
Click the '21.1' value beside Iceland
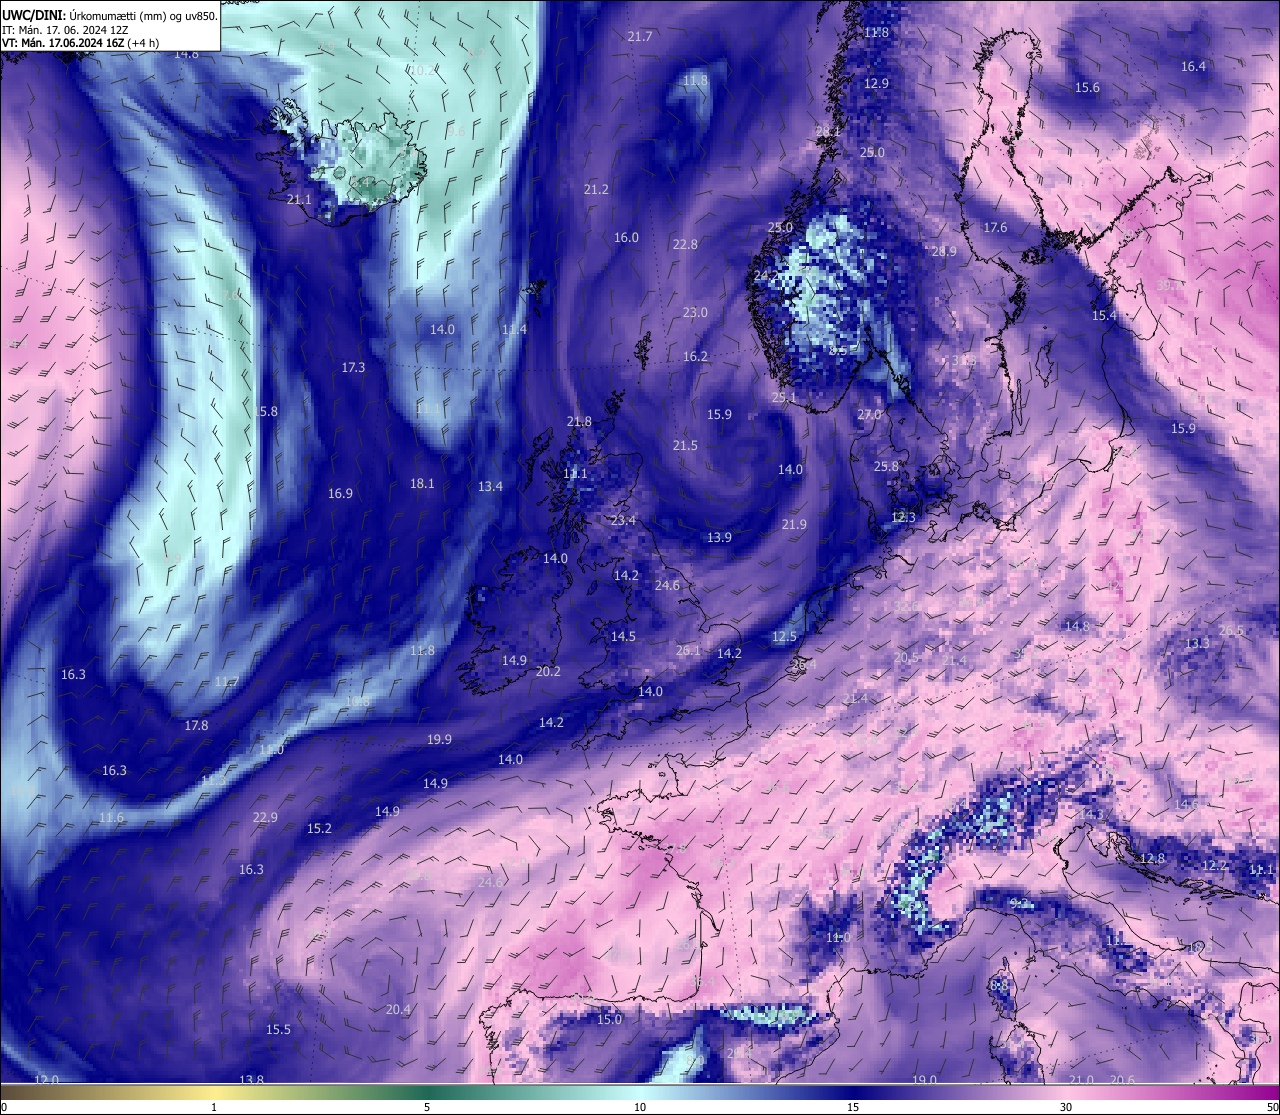(299, 200)
